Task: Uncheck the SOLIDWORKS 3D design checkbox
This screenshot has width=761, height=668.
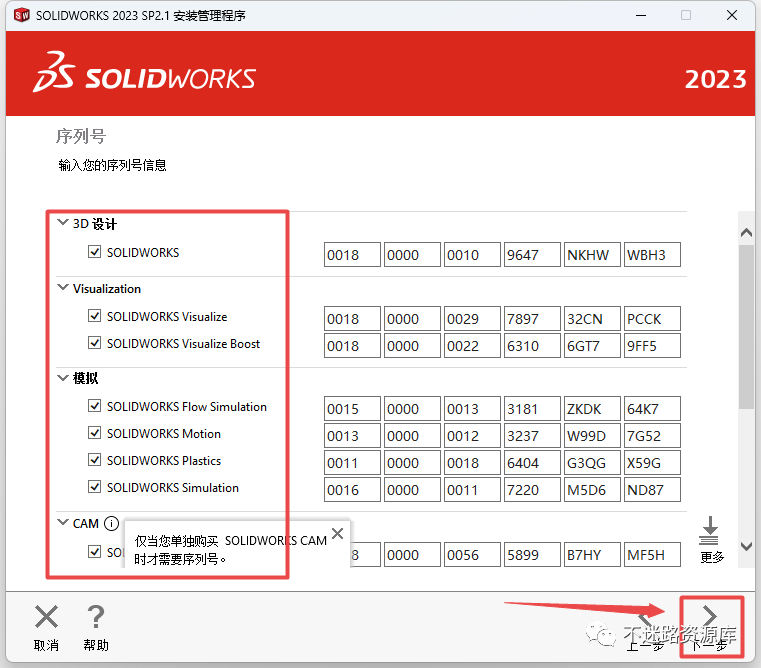Action: (94, 251)
